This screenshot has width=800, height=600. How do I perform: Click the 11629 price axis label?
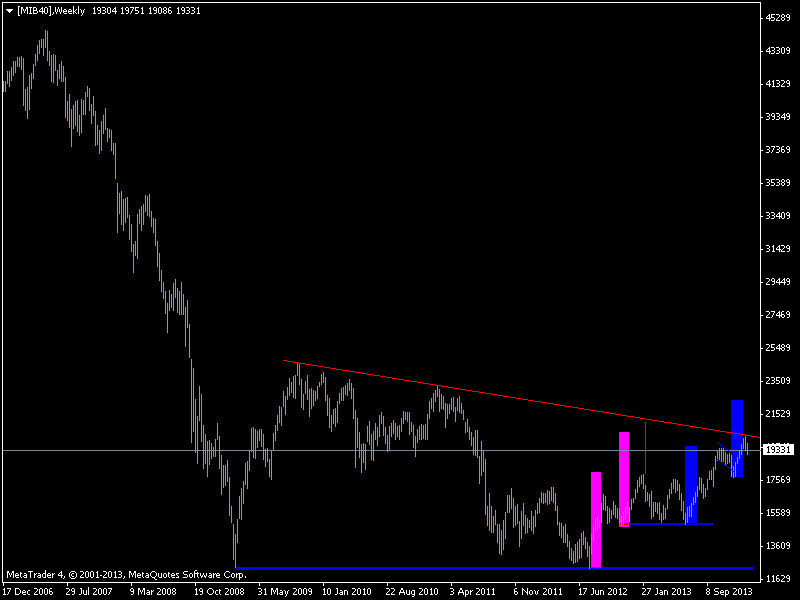tap(777, 579)
